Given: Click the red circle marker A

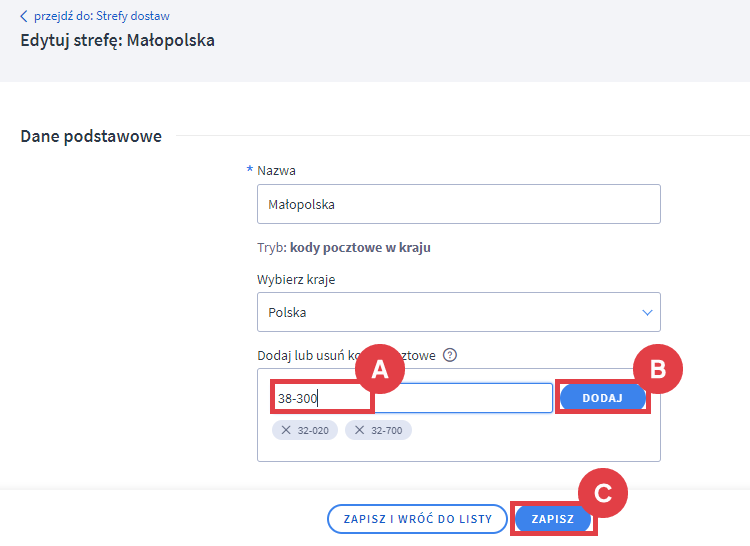Looking at the screenshot, I should coord(379,369).
